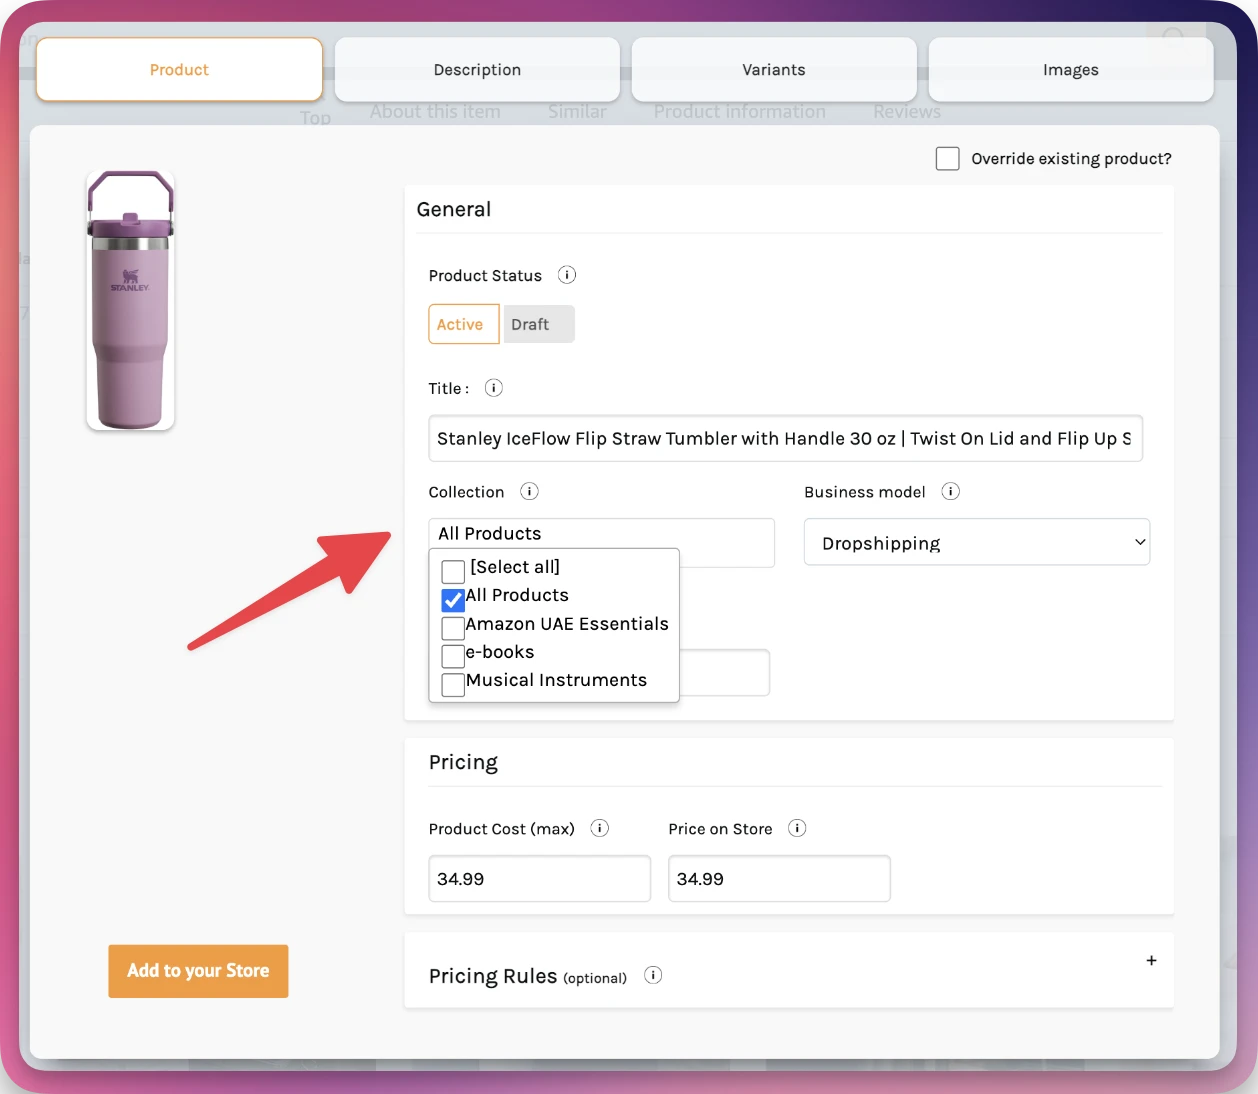
Task: Expand Pricing Rules with plus icon
Action: (1151, 960)
